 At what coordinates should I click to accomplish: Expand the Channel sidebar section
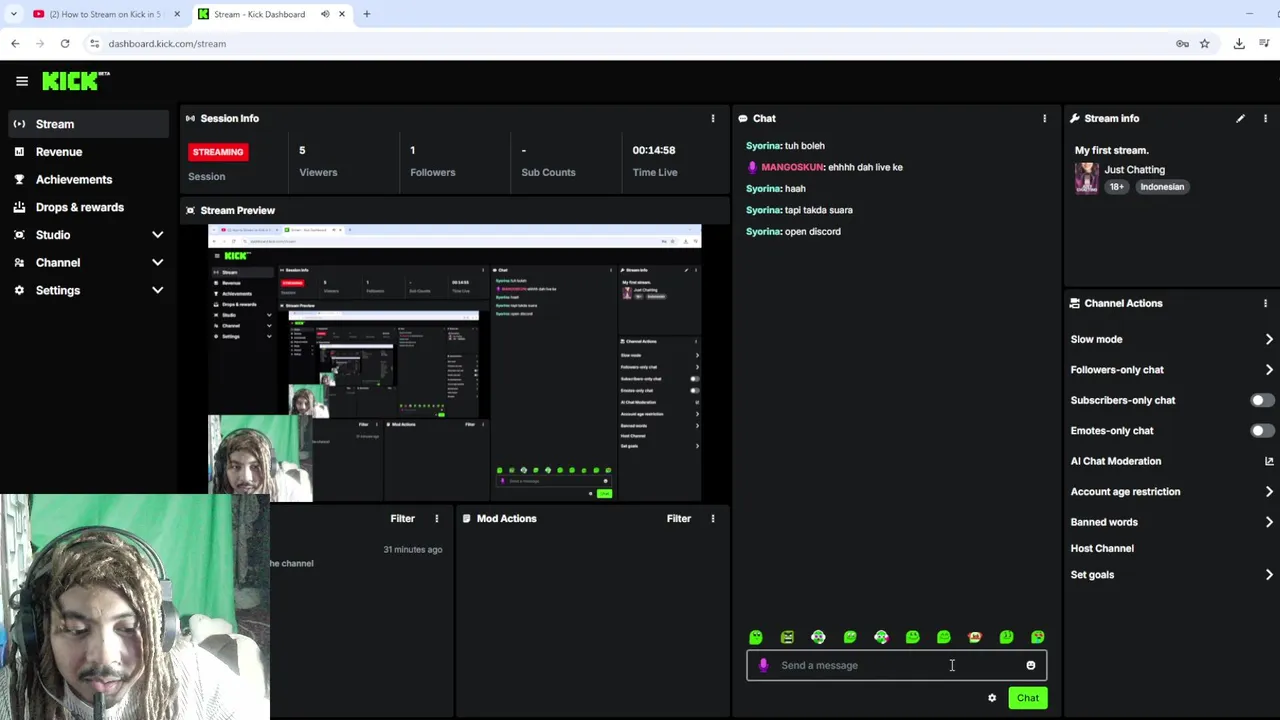[x=157, y=262]
